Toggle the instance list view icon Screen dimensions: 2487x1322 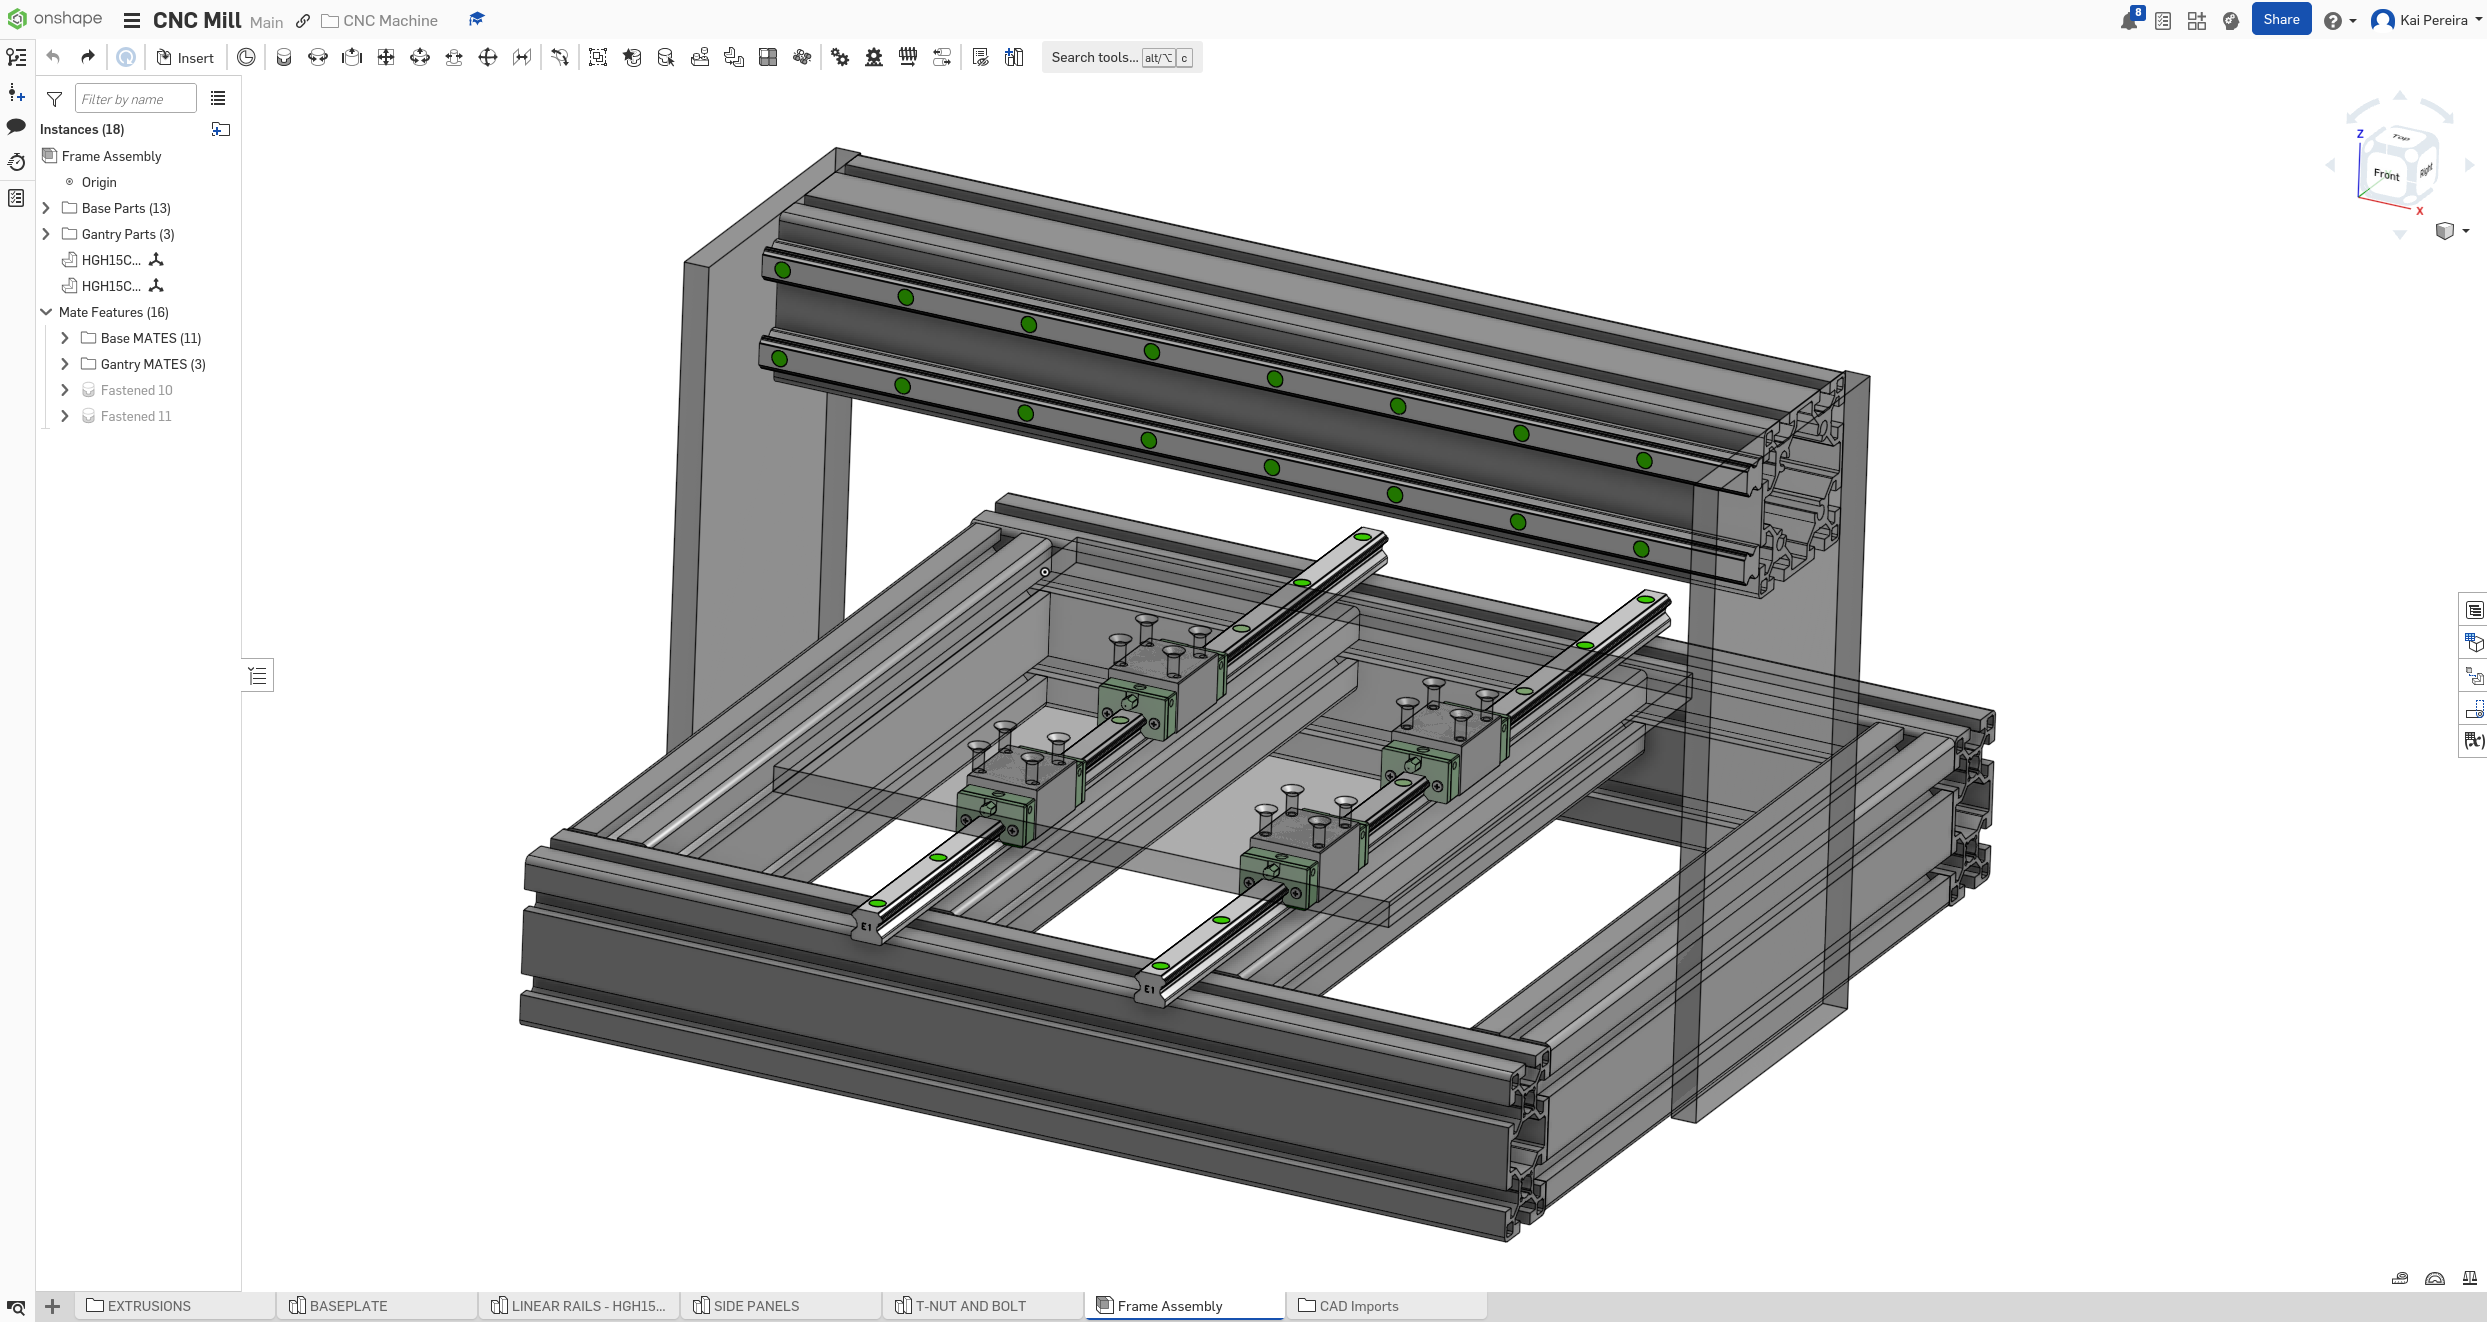218,98
